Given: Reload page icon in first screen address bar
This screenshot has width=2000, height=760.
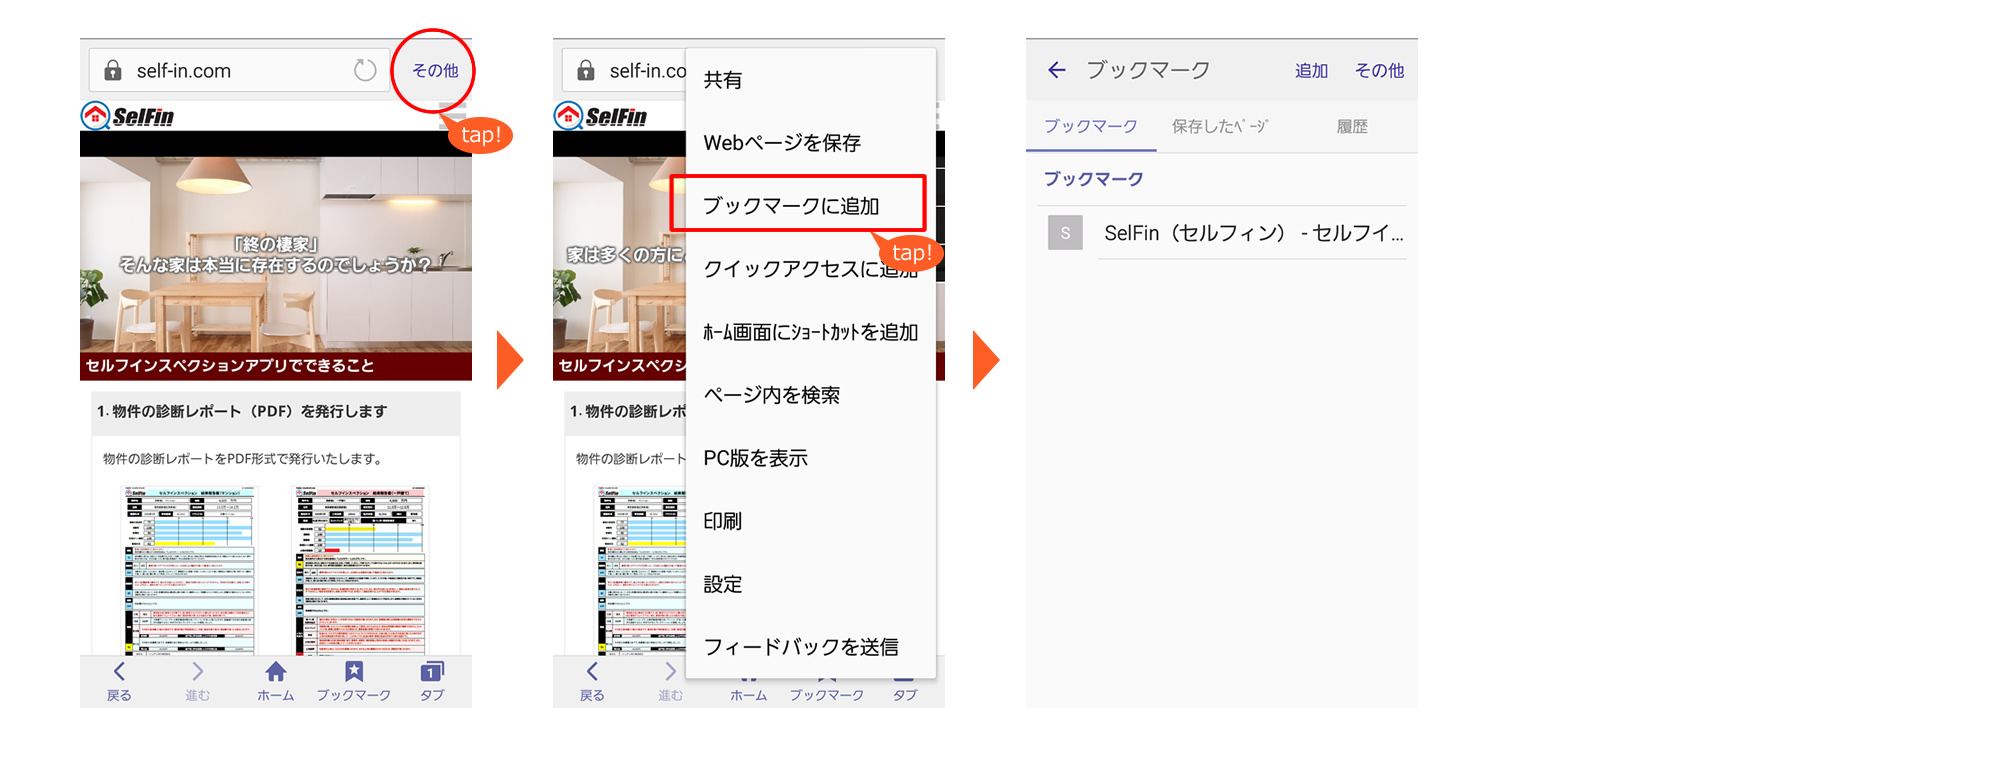Looking at the screenshot, I should click(365, 70).
